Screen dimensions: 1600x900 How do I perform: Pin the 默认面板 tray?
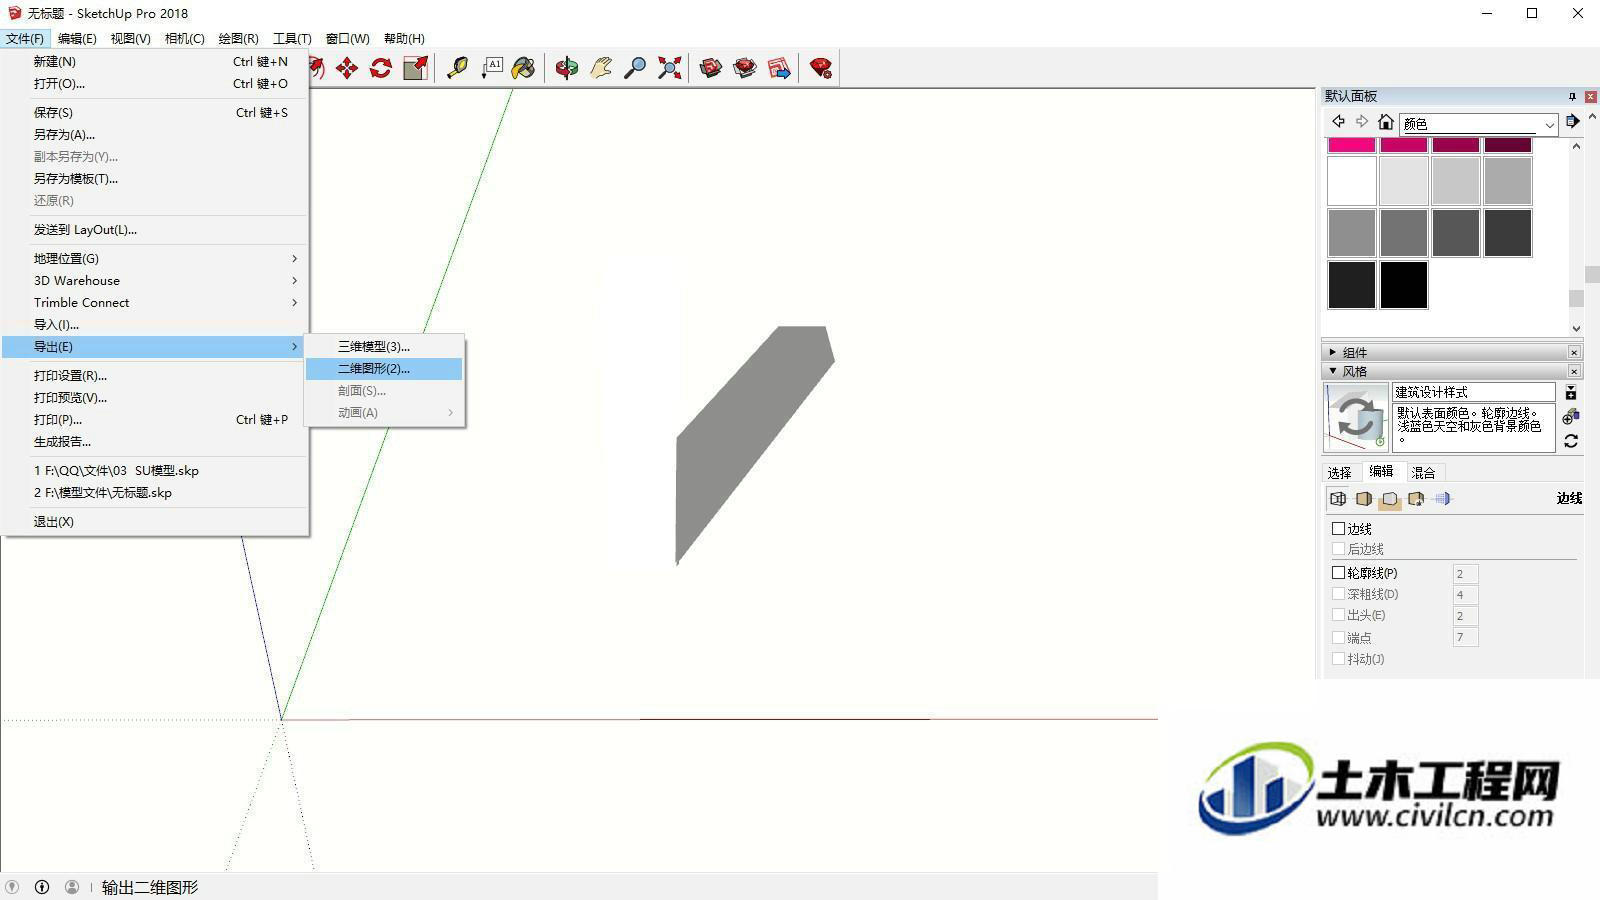(x=1572, y=96)
